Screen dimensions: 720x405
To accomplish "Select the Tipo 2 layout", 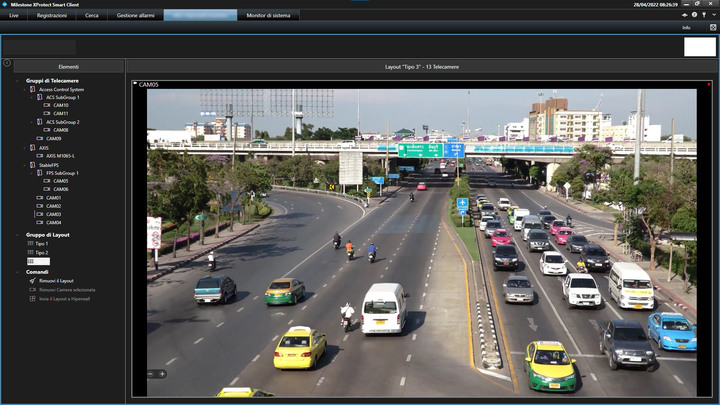I will 41,253.
